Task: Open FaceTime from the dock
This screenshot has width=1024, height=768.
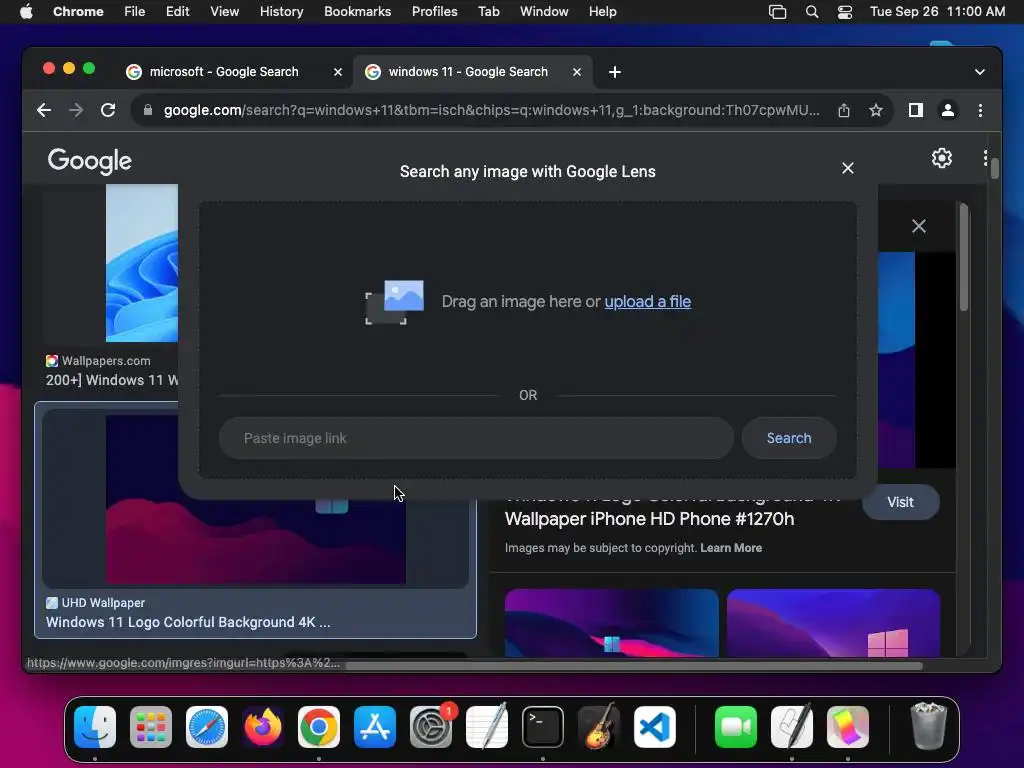Action: pyautogui.click(x=736, y=727)
